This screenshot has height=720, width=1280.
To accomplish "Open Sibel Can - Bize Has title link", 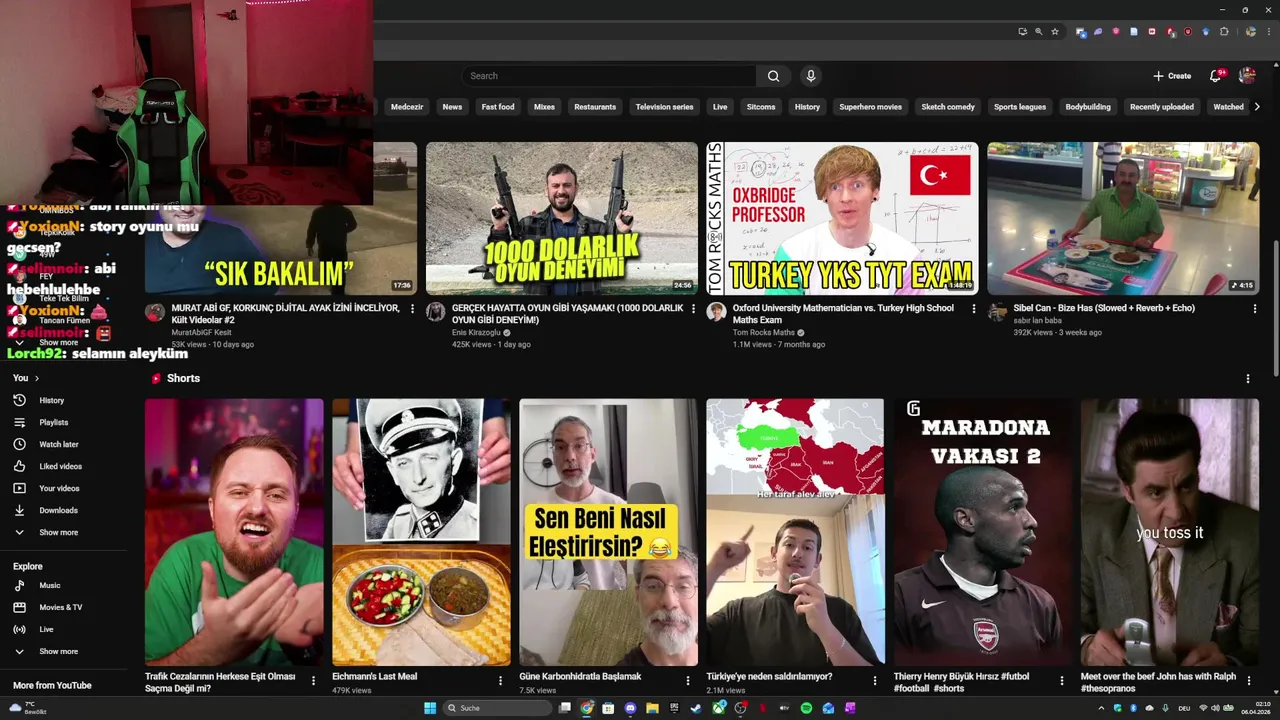I will (x=1104, y=308).
